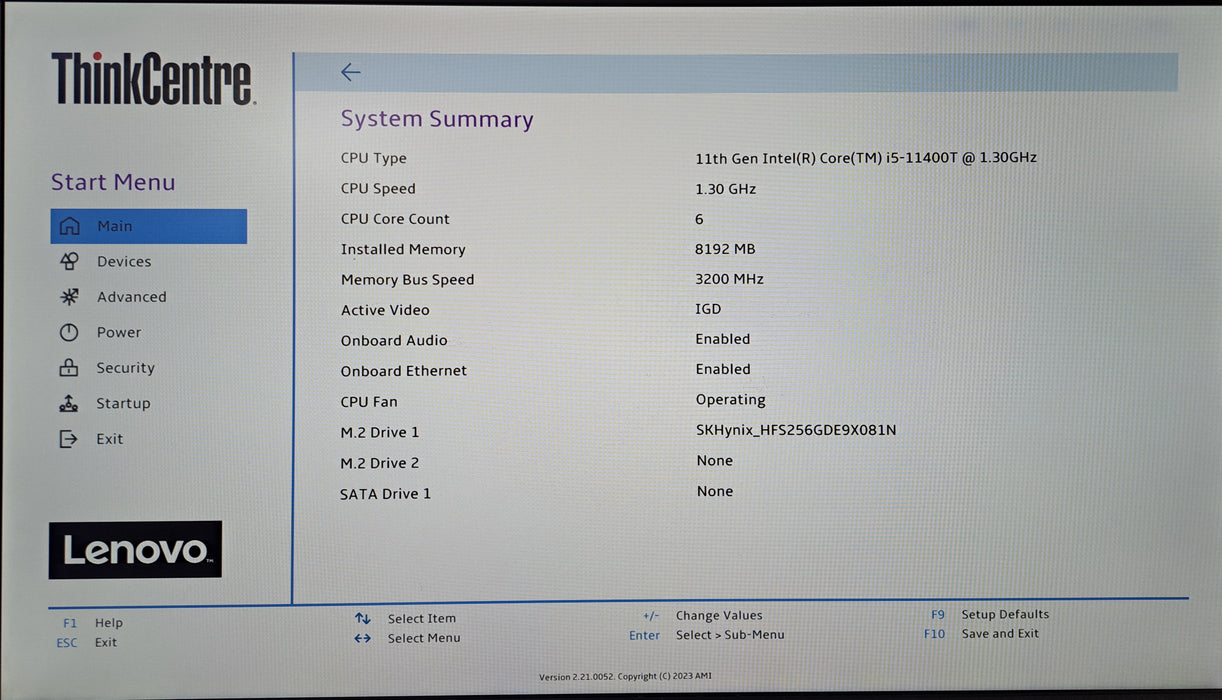
Task: Click the up-down Select Item arrows icon
Action: (x=363, y=619)
